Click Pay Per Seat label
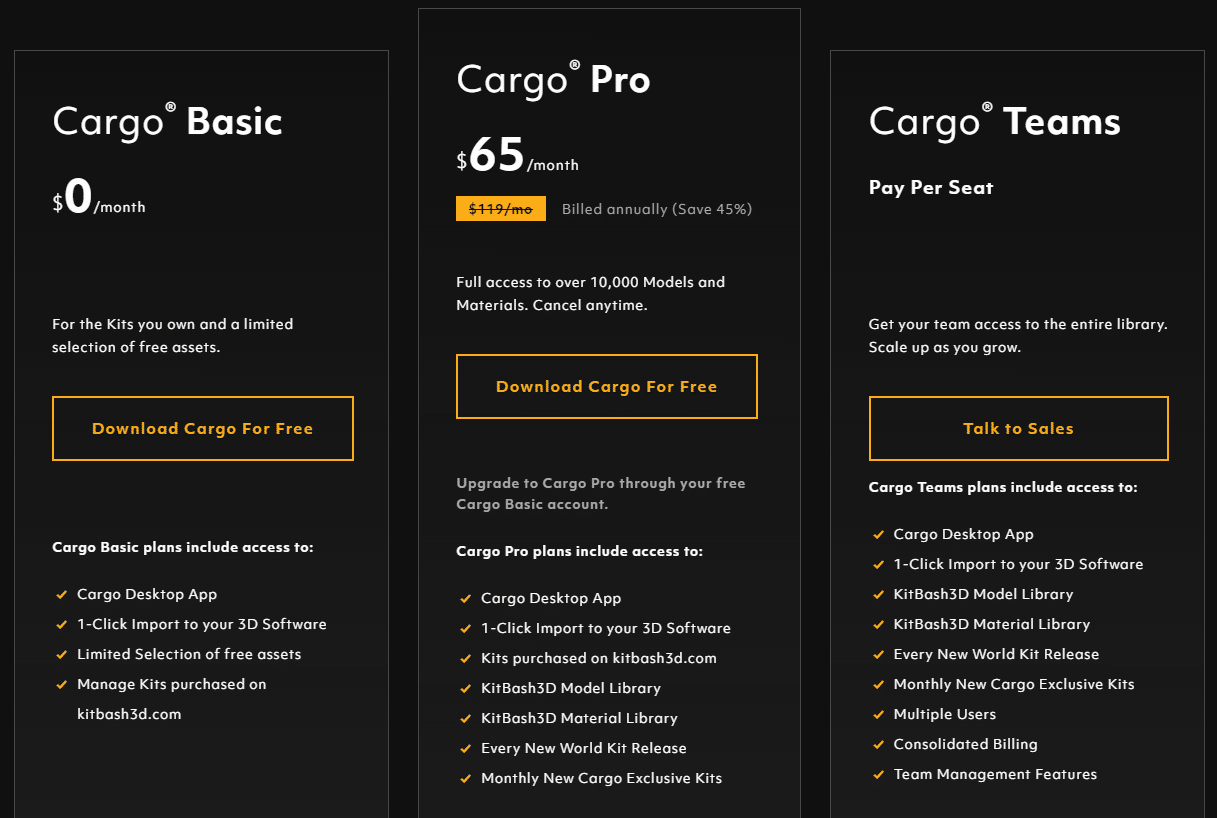 coord(931,188)
